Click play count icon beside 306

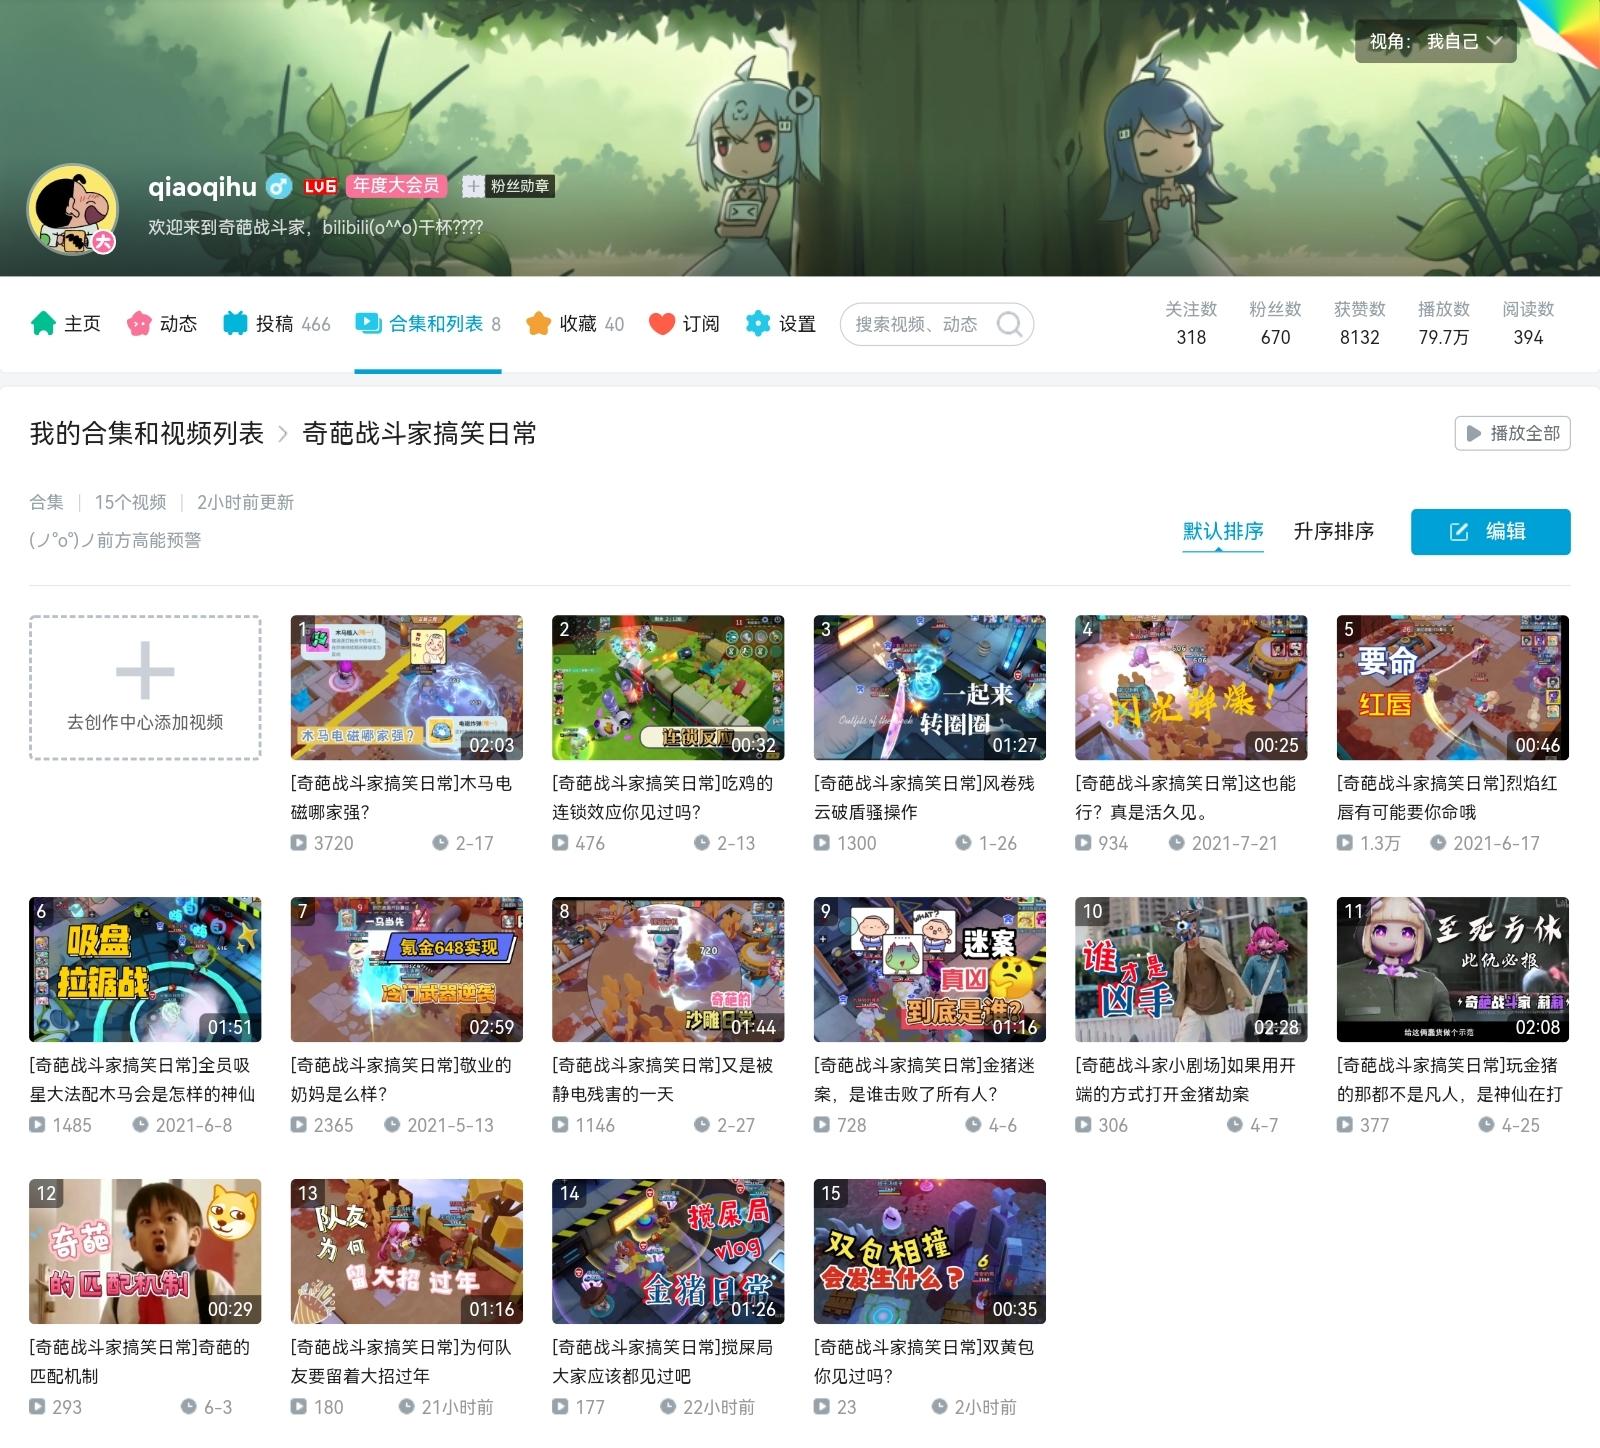click(1084, 1125)
